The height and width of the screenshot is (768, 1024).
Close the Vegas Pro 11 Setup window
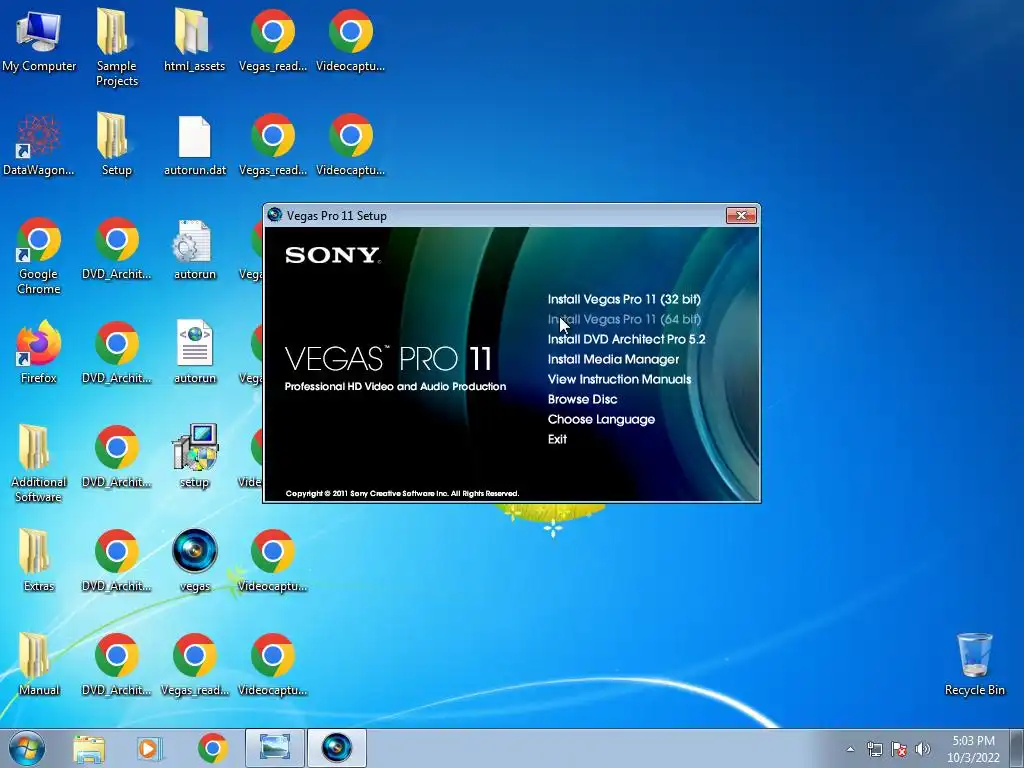[741, 215]
